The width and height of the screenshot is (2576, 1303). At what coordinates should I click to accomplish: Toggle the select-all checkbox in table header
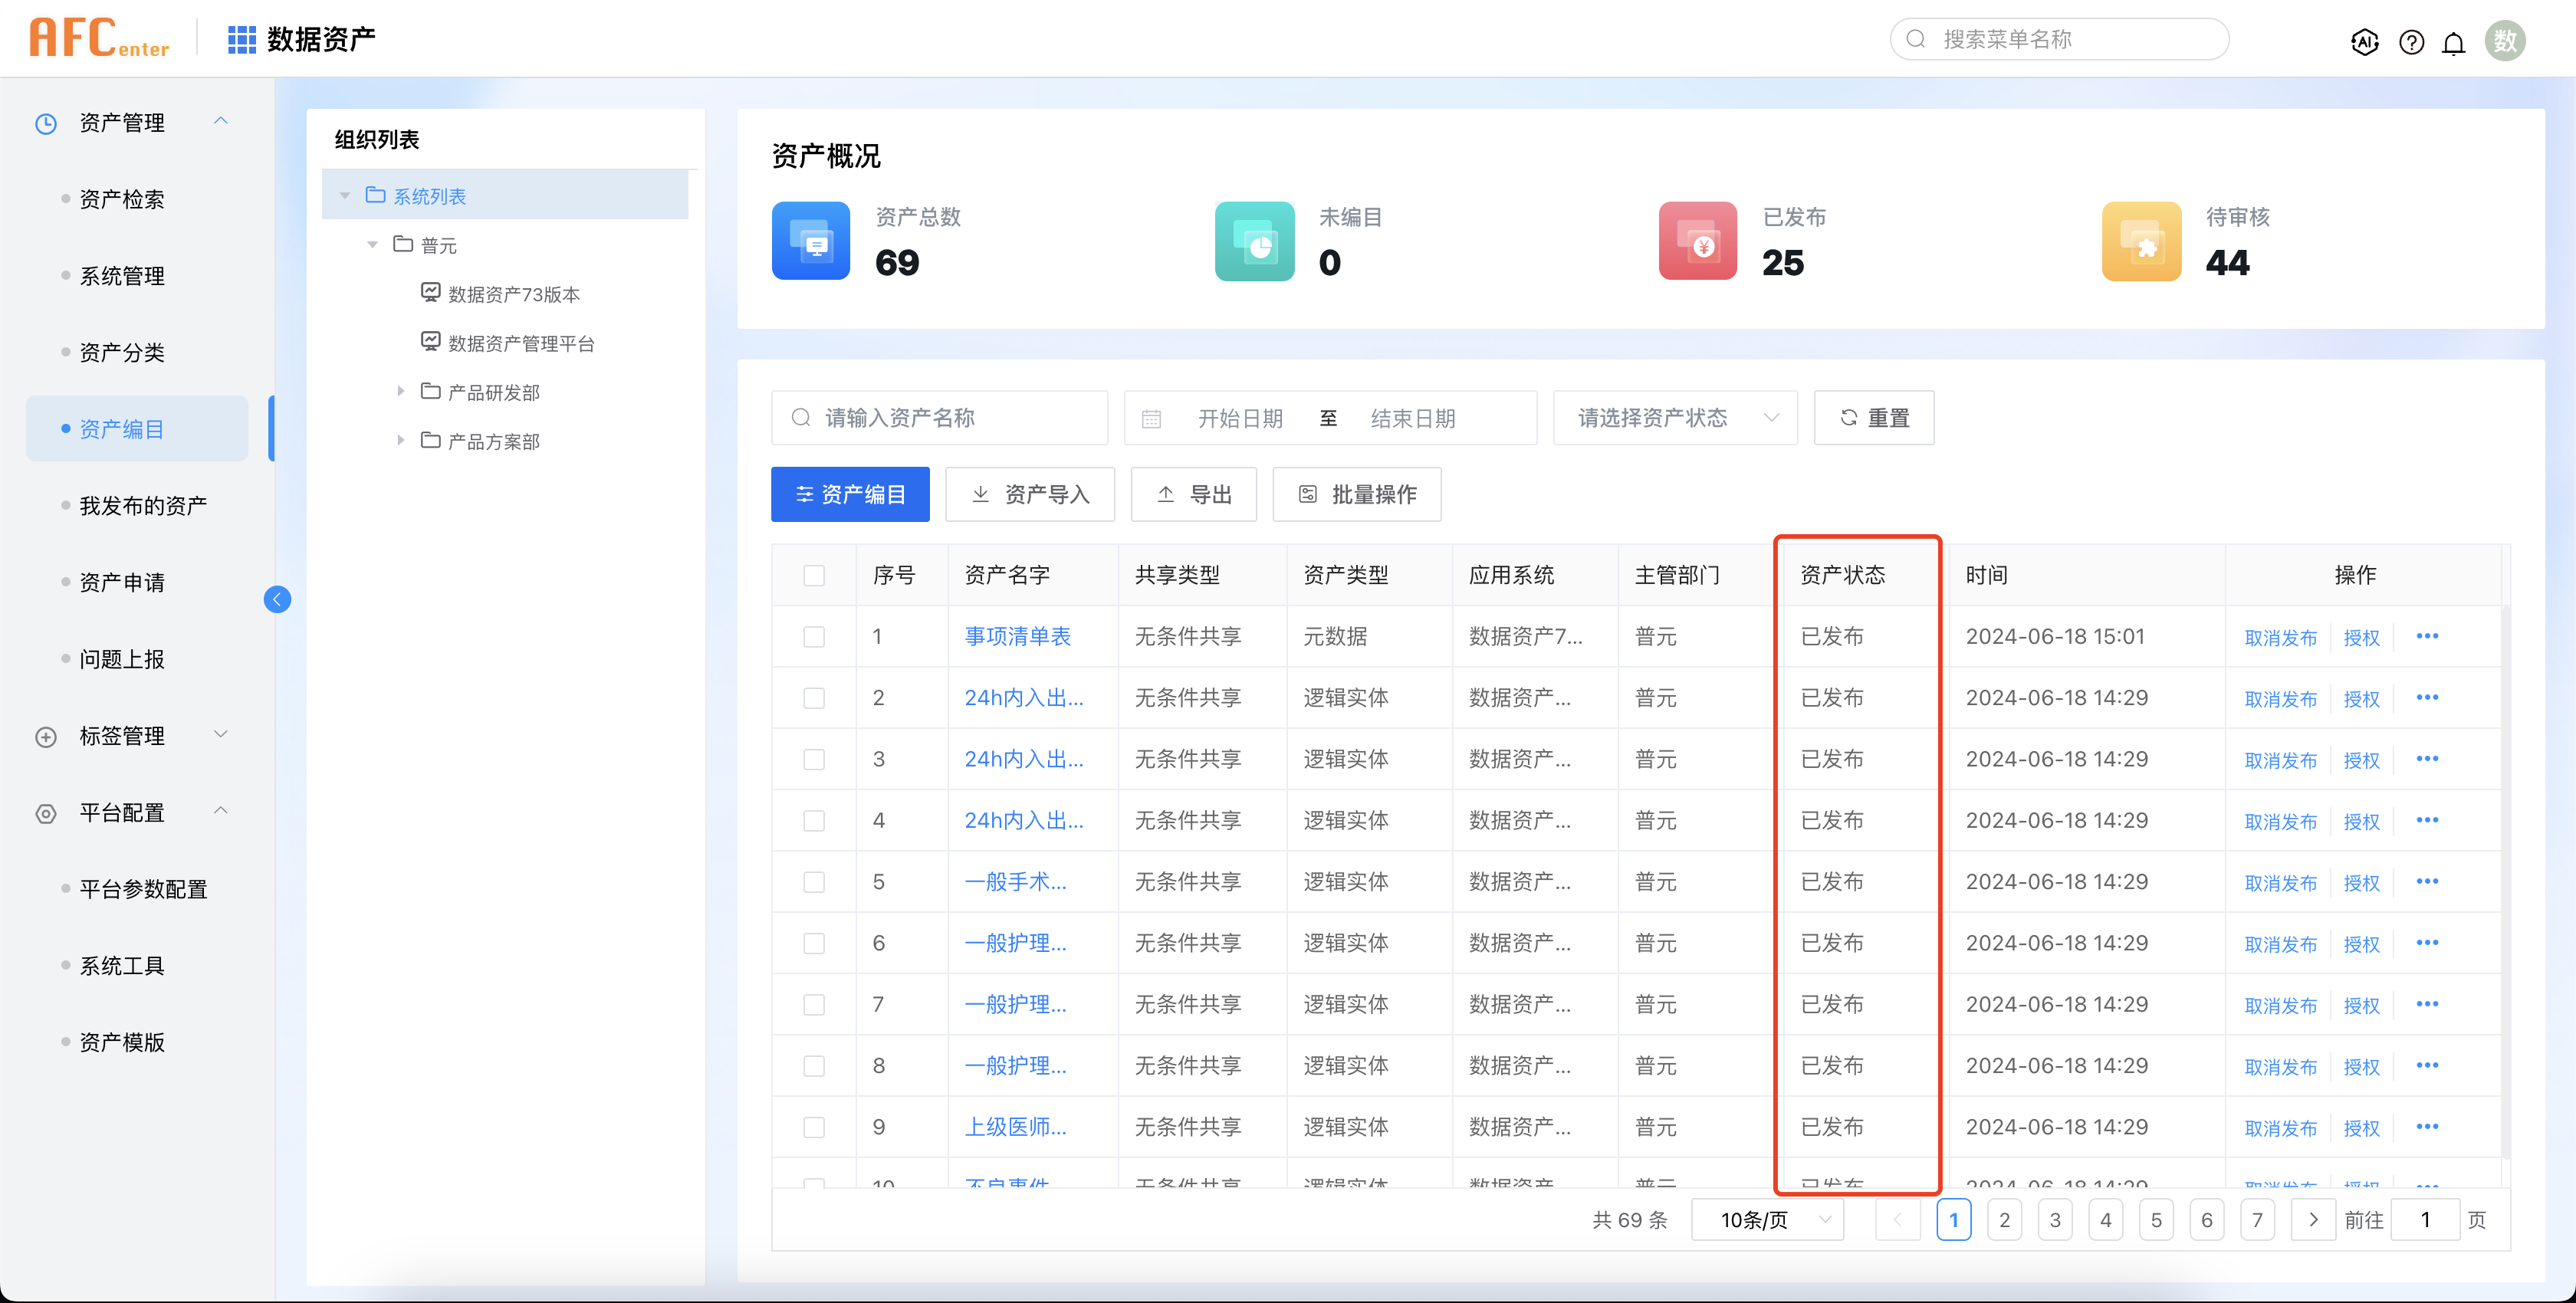click(x=814, y=575)
